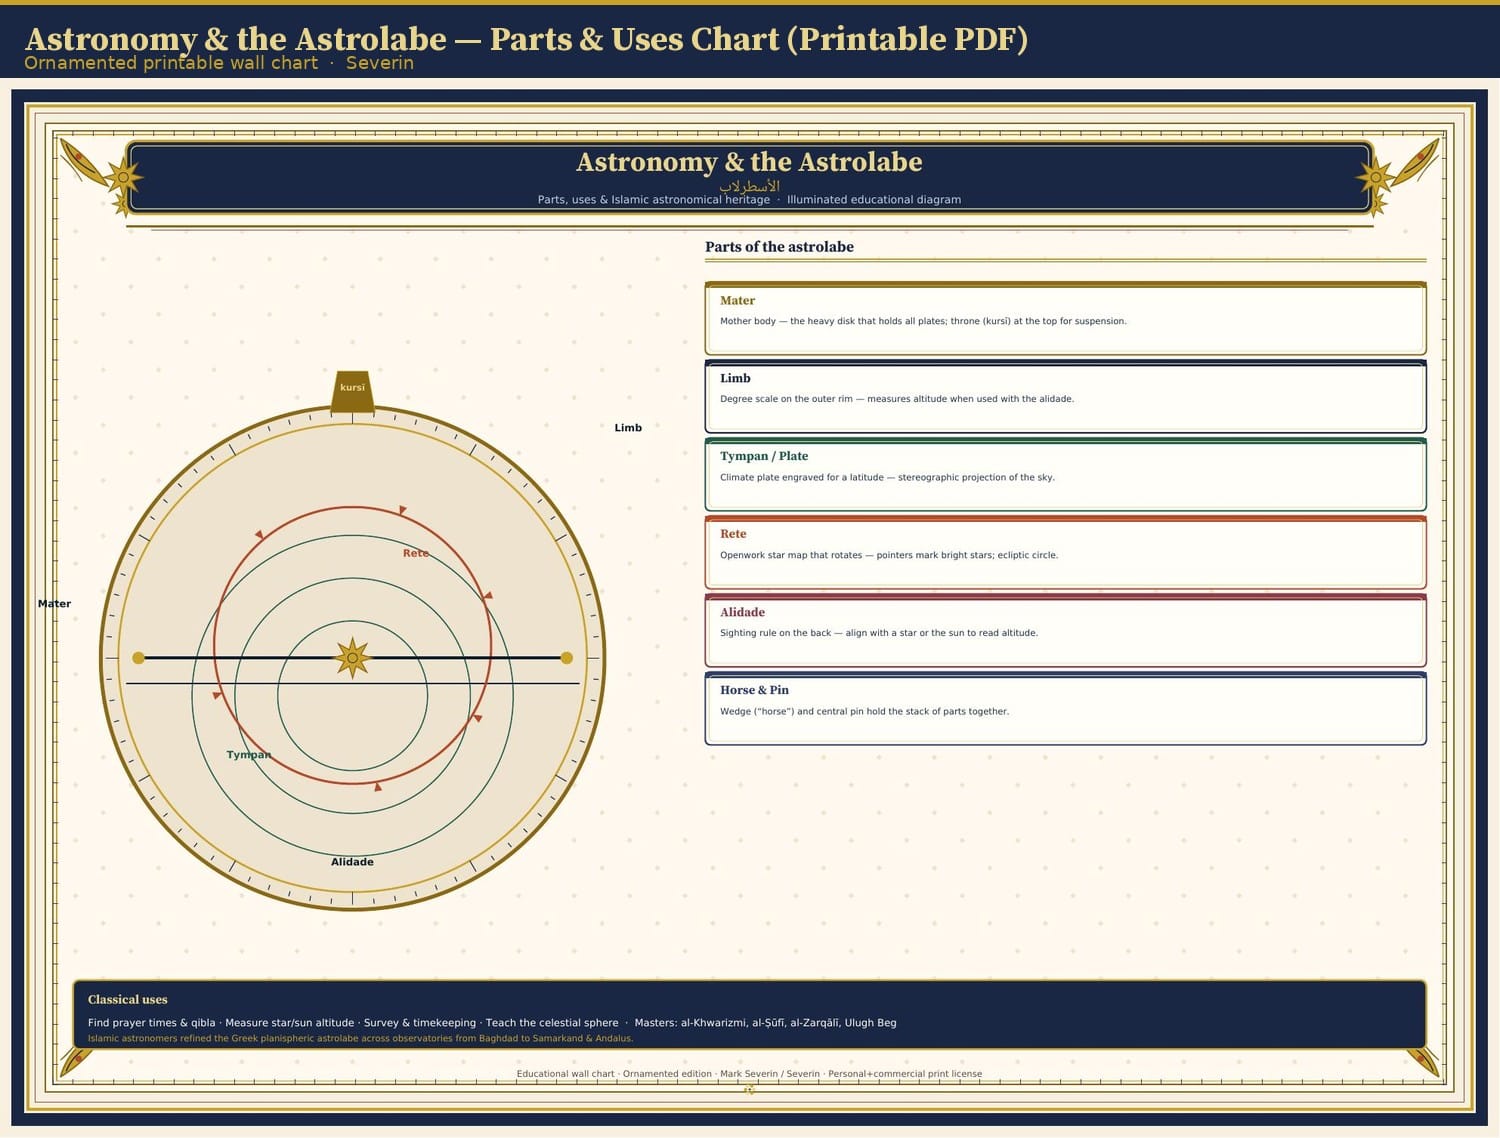Image resolution: width=1500 pixels, height=1138 pixels.
Task: Select the right gold endpoint of the alidade bar
Action: 567,658
